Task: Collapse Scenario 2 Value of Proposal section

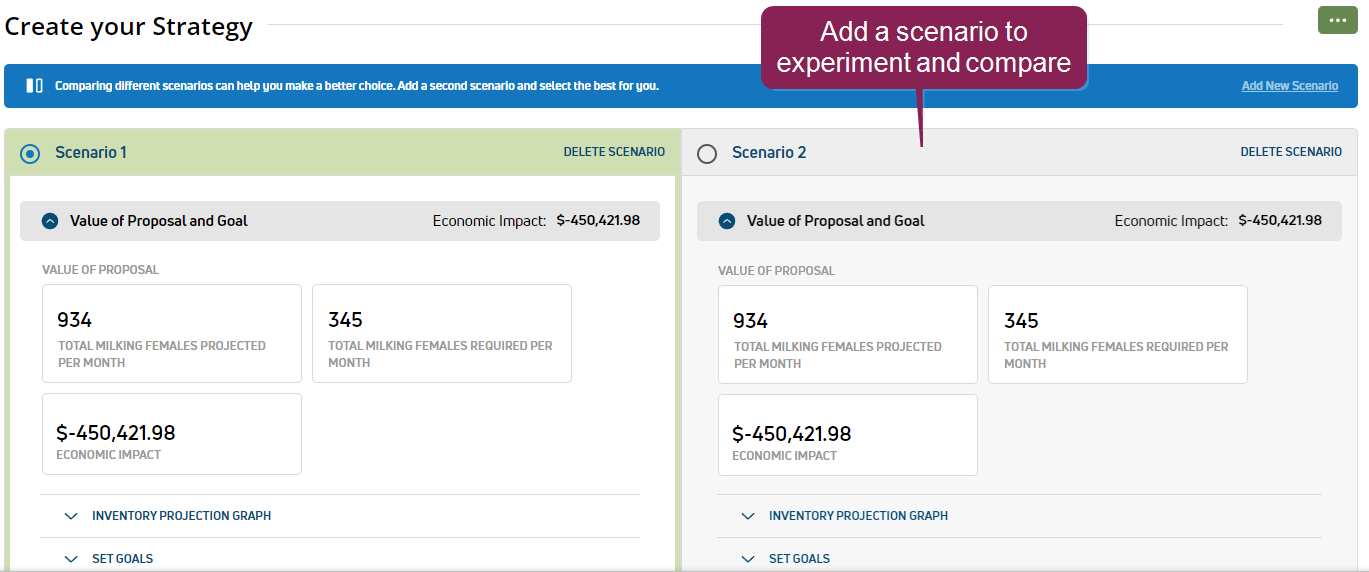Action: click(727, 221)
